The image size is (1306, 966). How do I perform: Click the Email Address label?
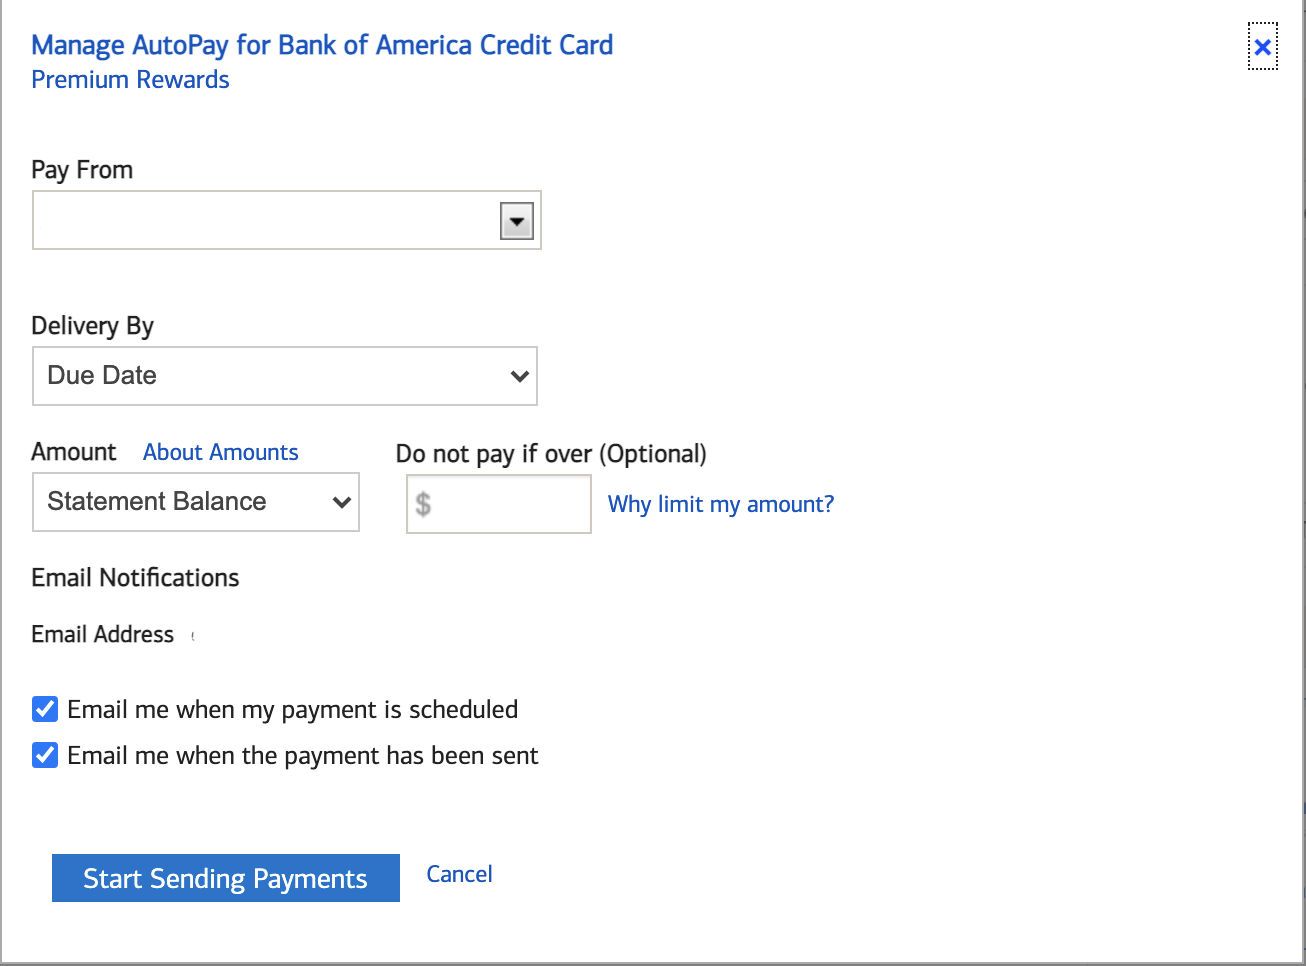click(102, 634)
